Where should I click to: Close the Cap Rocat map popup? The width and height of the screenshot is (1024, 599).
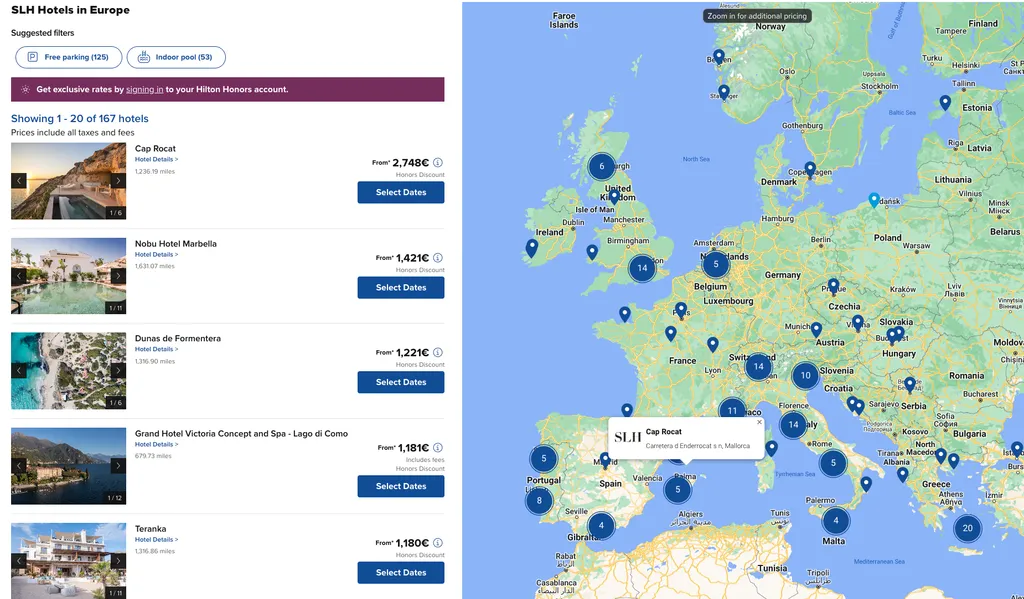[x=760, y=422]
